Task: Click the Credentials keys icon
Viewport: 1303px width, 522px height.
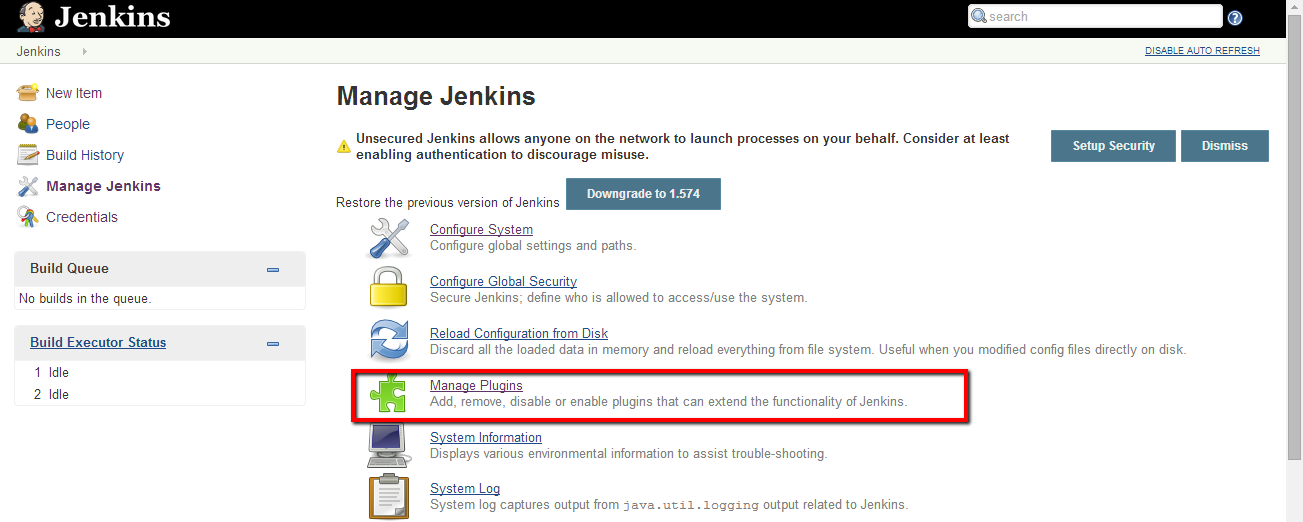Action: tap(28, 217)
